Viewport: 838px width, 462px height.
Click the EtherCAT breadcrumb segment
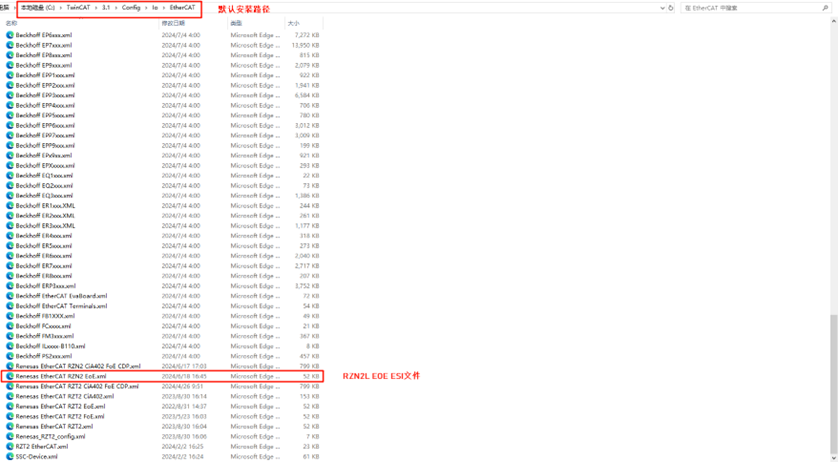[x=182, y=8]
